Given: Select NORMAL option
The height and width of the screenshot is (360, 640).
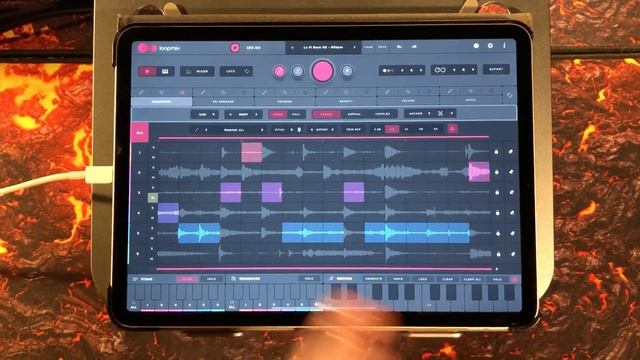Looking at the screenshot, I should [x=354, y=115].
